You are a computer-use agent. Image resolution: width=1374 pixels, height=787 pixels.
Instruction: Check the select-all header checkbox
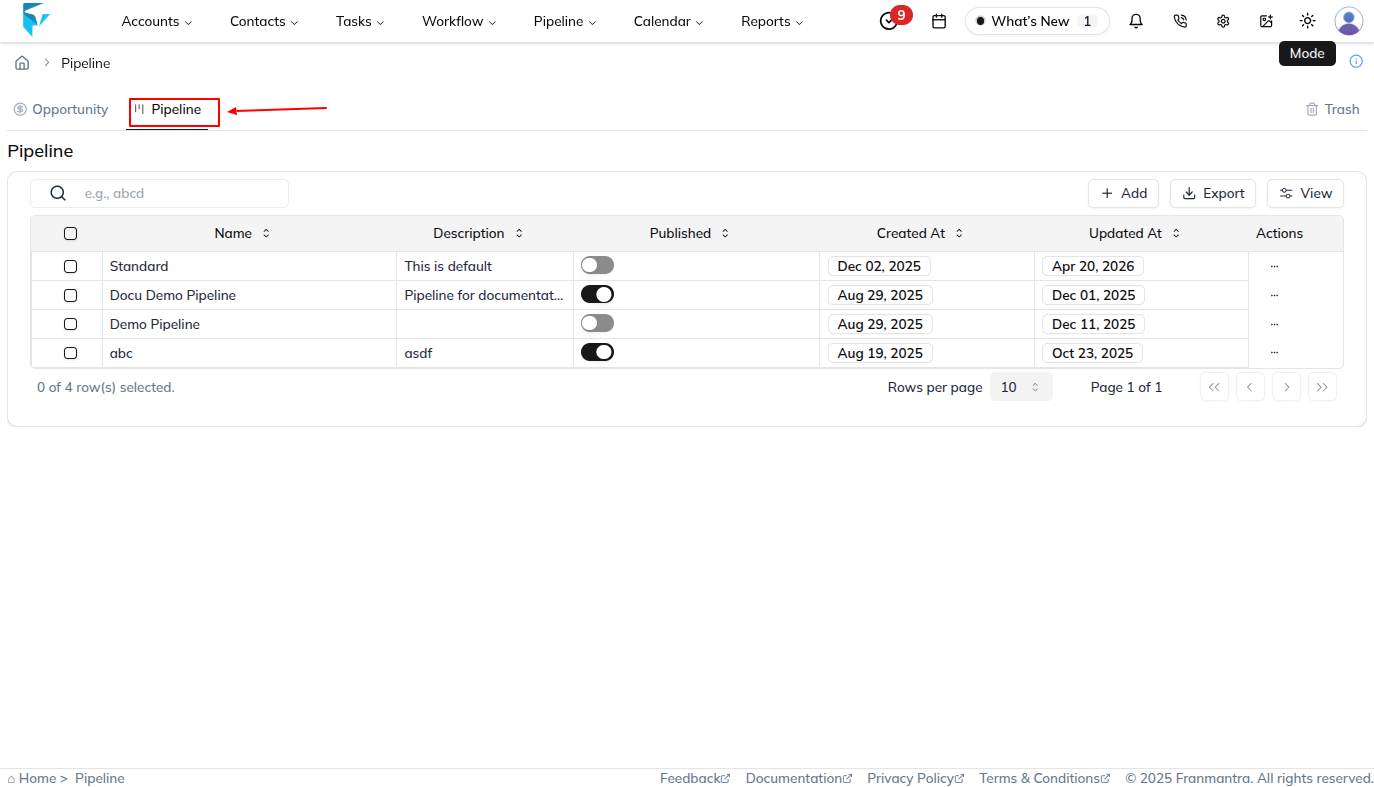pyautogui.click(x=70, y=234)
